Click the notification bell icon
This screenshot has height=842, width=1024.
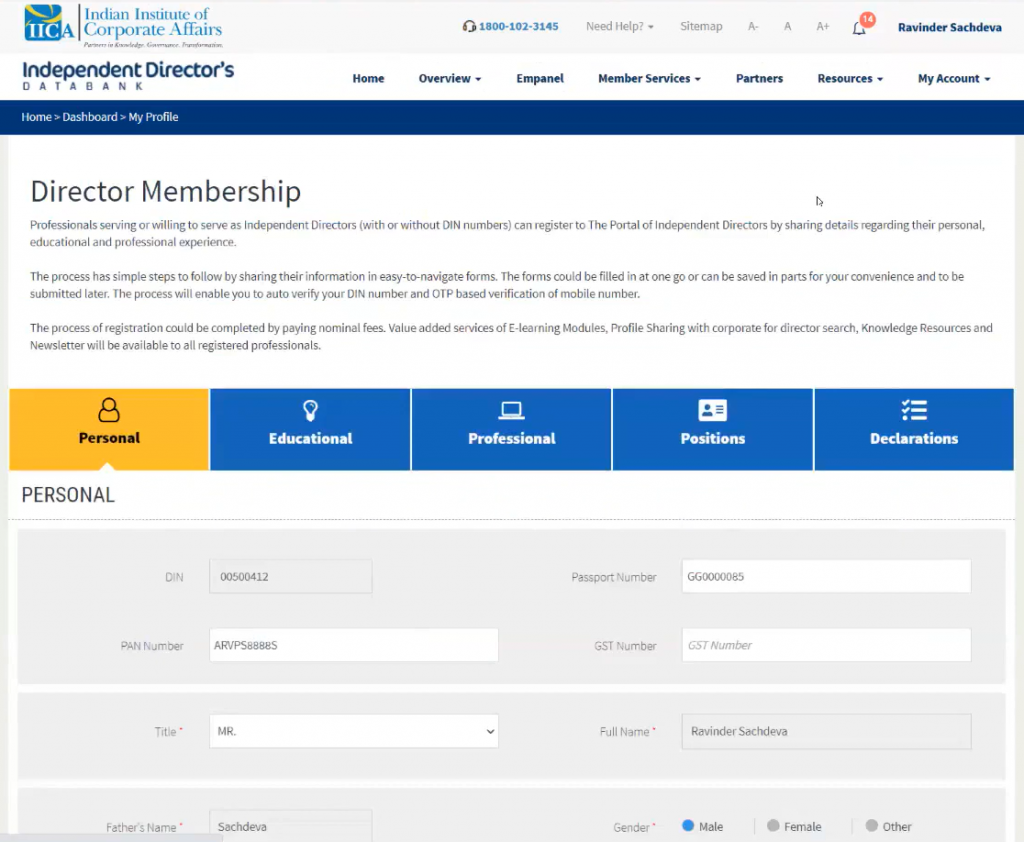click(859, 28)
